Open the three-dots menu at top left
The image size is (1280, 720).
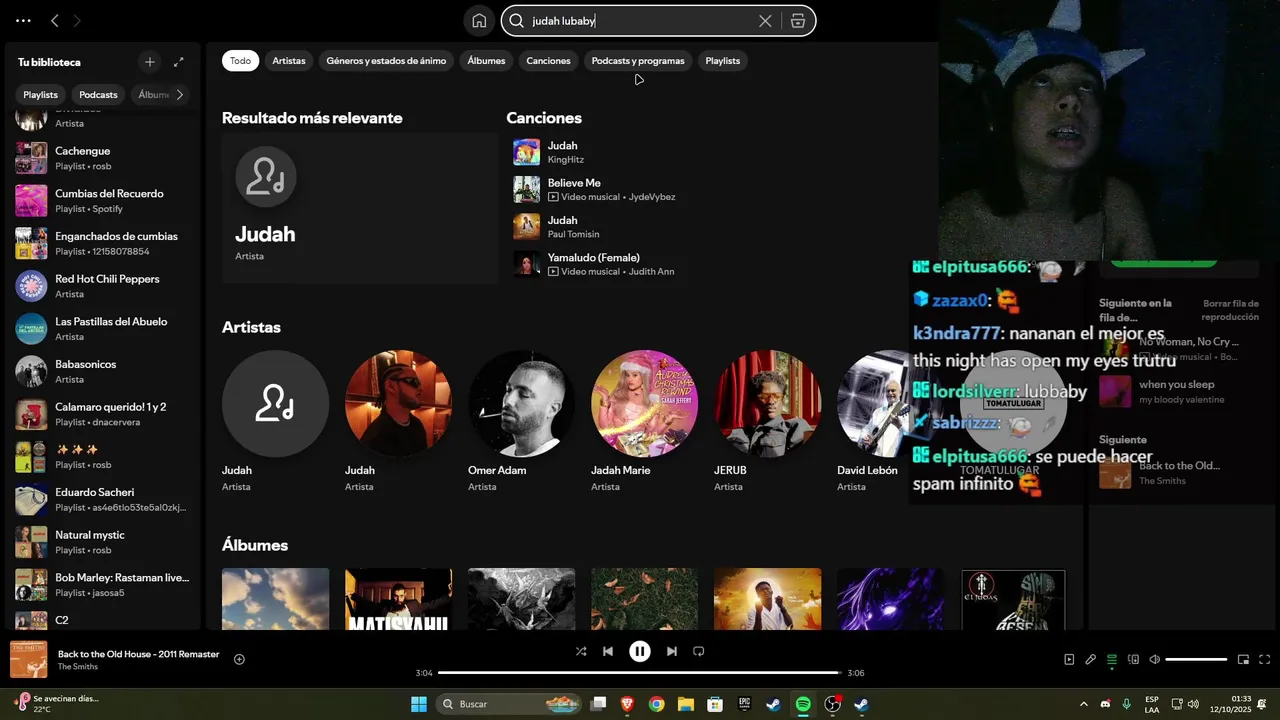tap(23, 21)
